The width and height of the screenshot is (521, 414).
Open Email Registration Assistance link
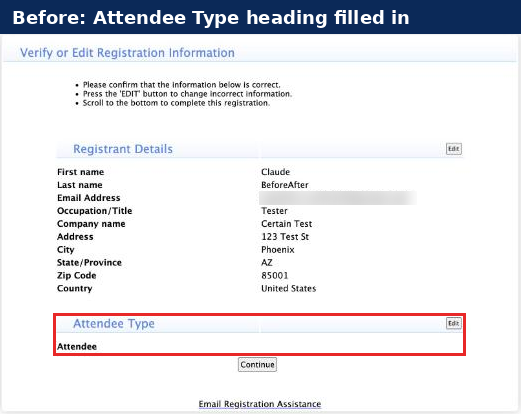pos(260,404)
